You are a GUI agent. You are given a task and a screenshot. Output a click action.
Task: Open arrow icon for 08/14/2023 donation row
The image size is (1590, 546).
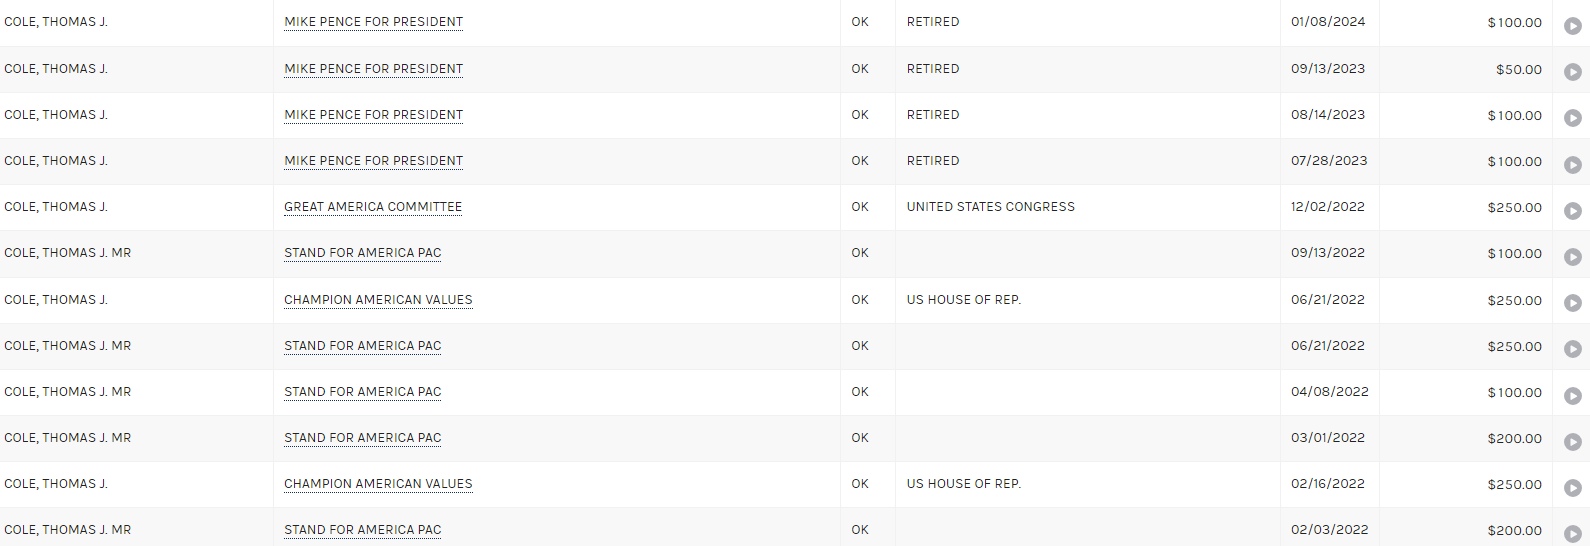[1572, 118]
